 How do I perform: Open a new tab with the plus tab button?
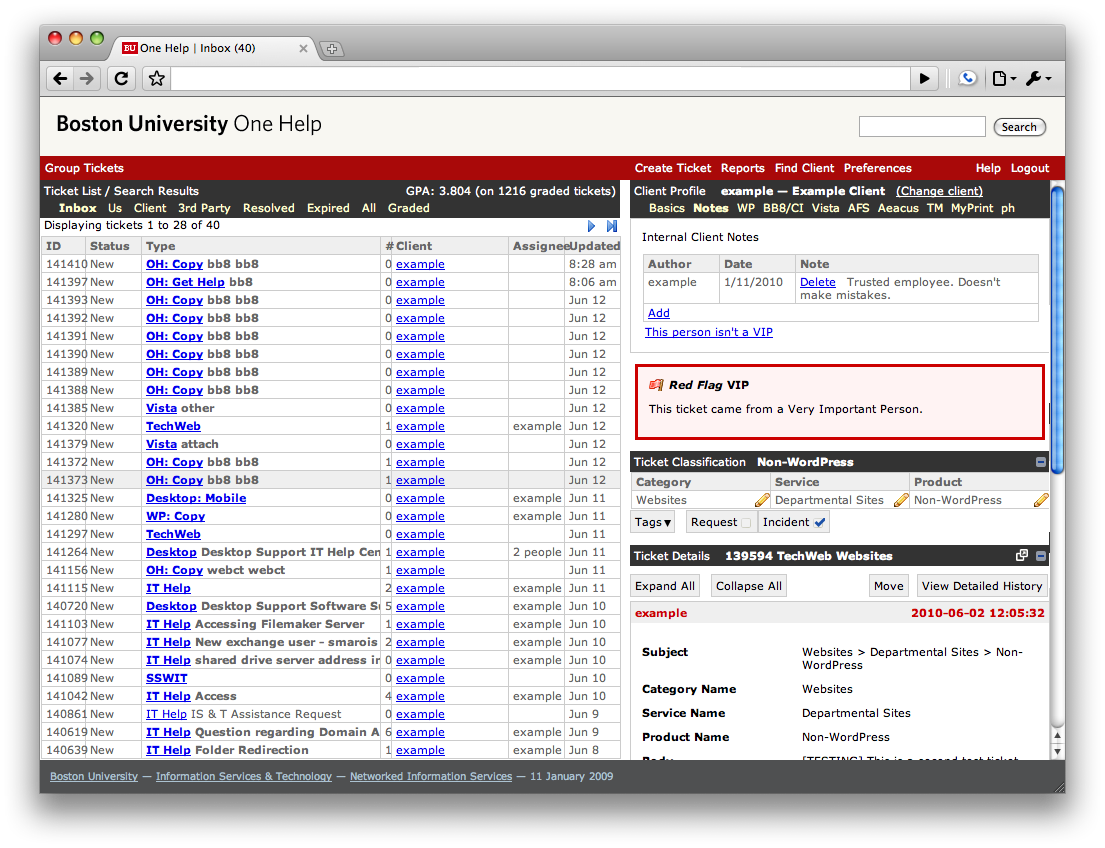point(331,49)
